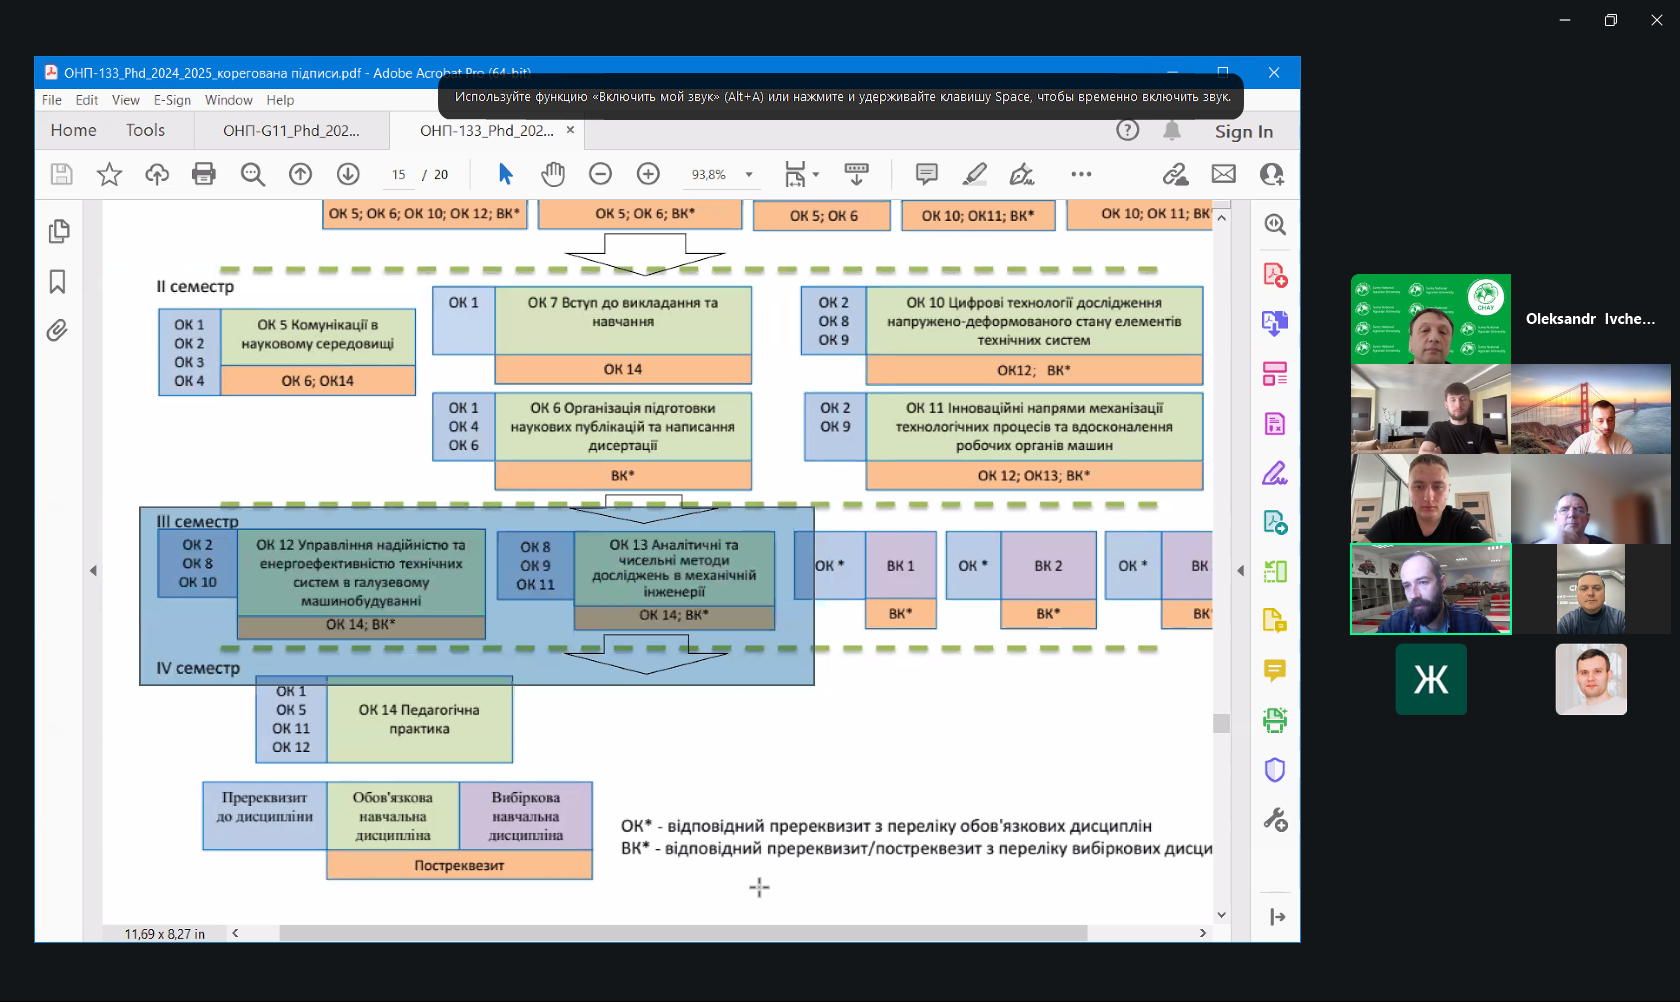The height and width of the screenshot is (1002, 1680).
Task: Open the zoom percentage dropdown
Action: (x=749, y=175)
